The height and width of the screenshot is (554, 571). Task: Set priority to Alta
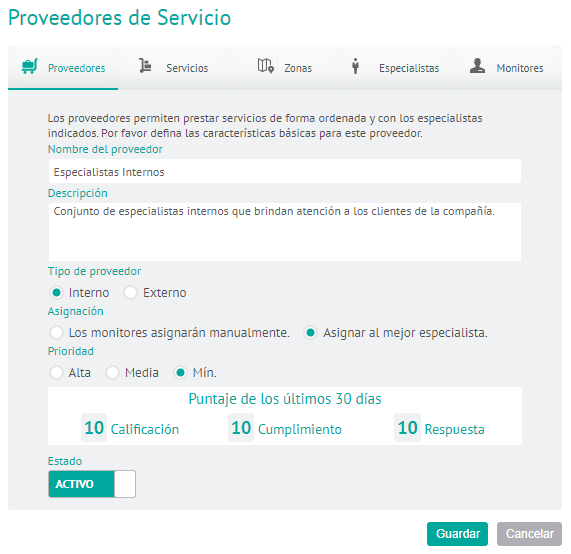[x=56, y=373]
